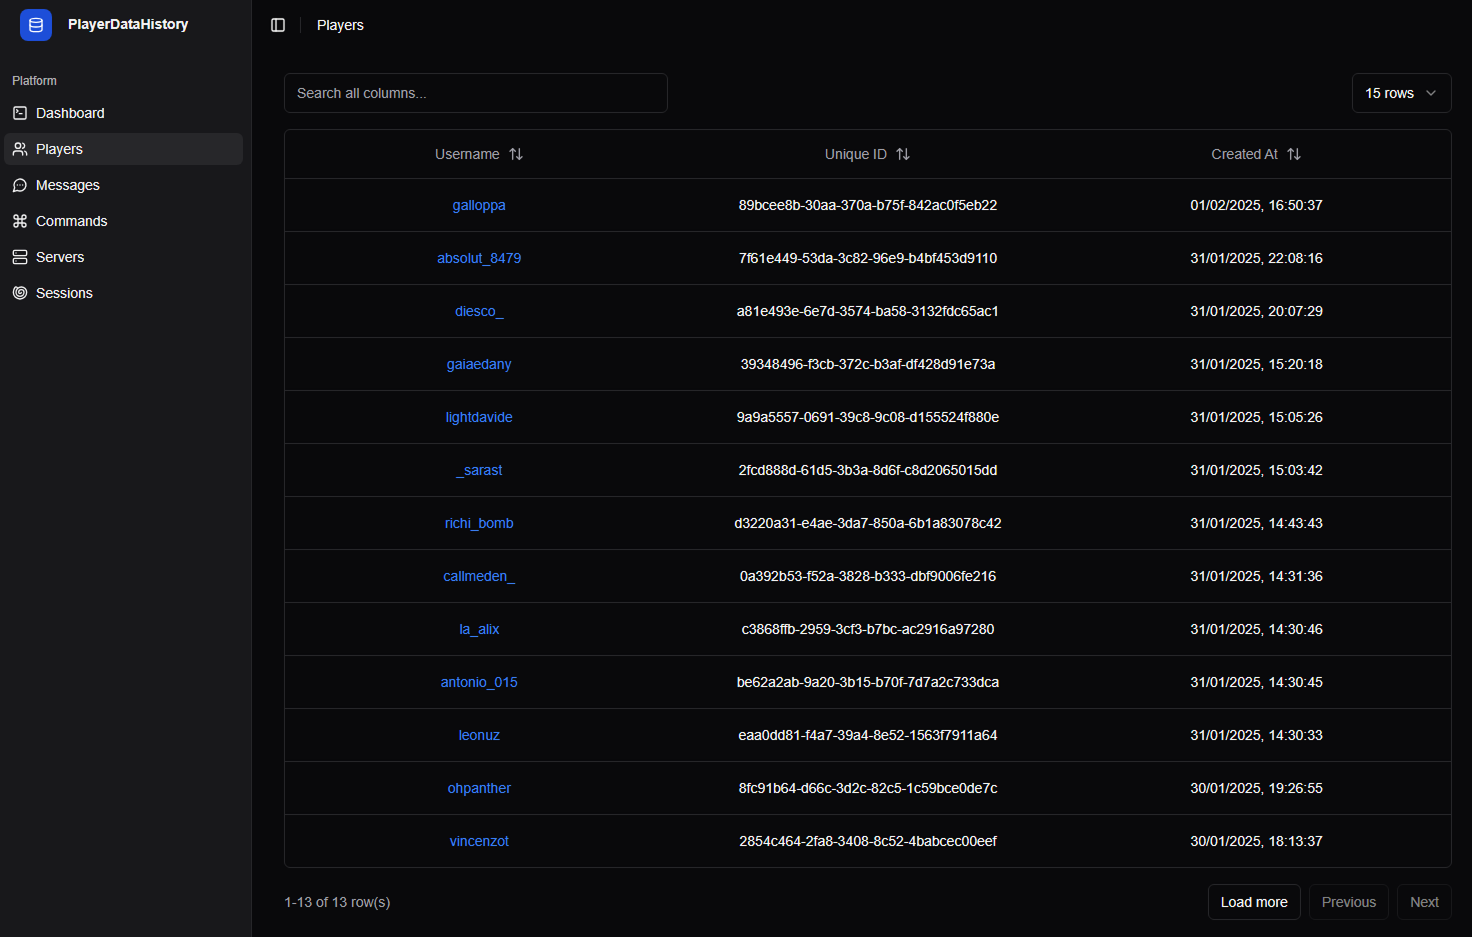The width and height of the screenshot is (1472, 937).
Task: Click the Messages speech bubble icon
Action: coord(20,185)
